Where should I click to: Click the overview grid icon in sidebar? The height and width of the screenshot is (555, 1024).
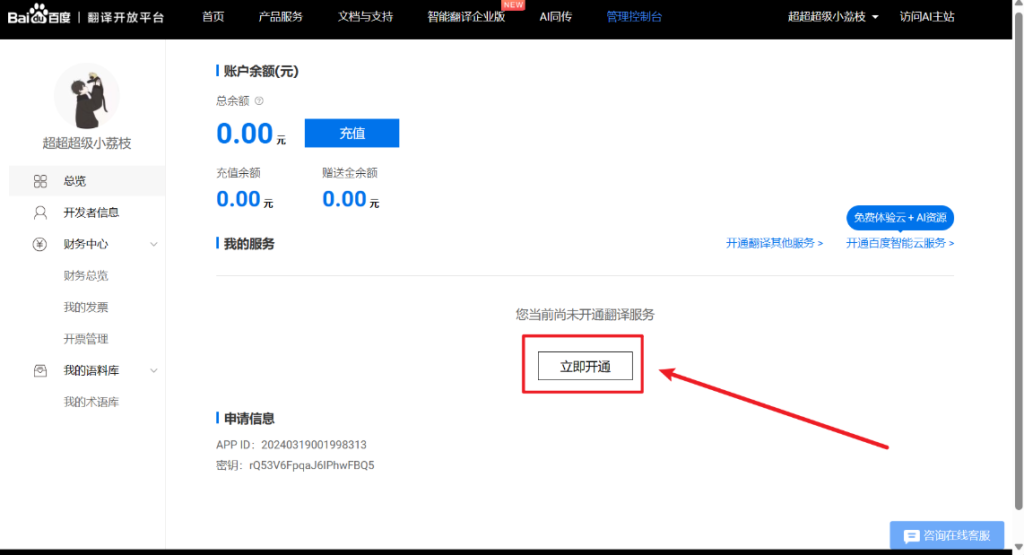tap(40, 181)
